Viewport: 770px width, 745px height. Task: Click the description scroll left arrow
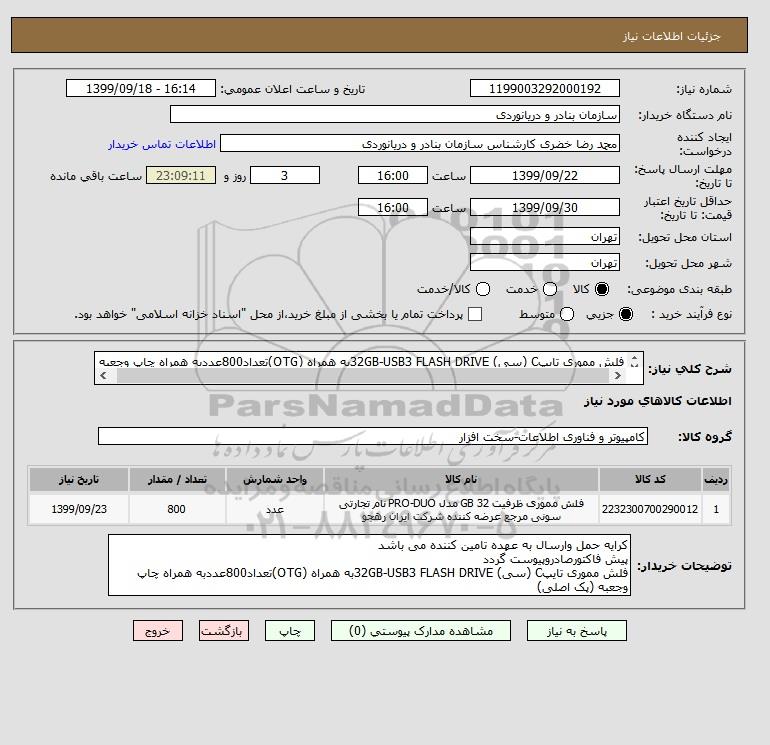(103, 376)
